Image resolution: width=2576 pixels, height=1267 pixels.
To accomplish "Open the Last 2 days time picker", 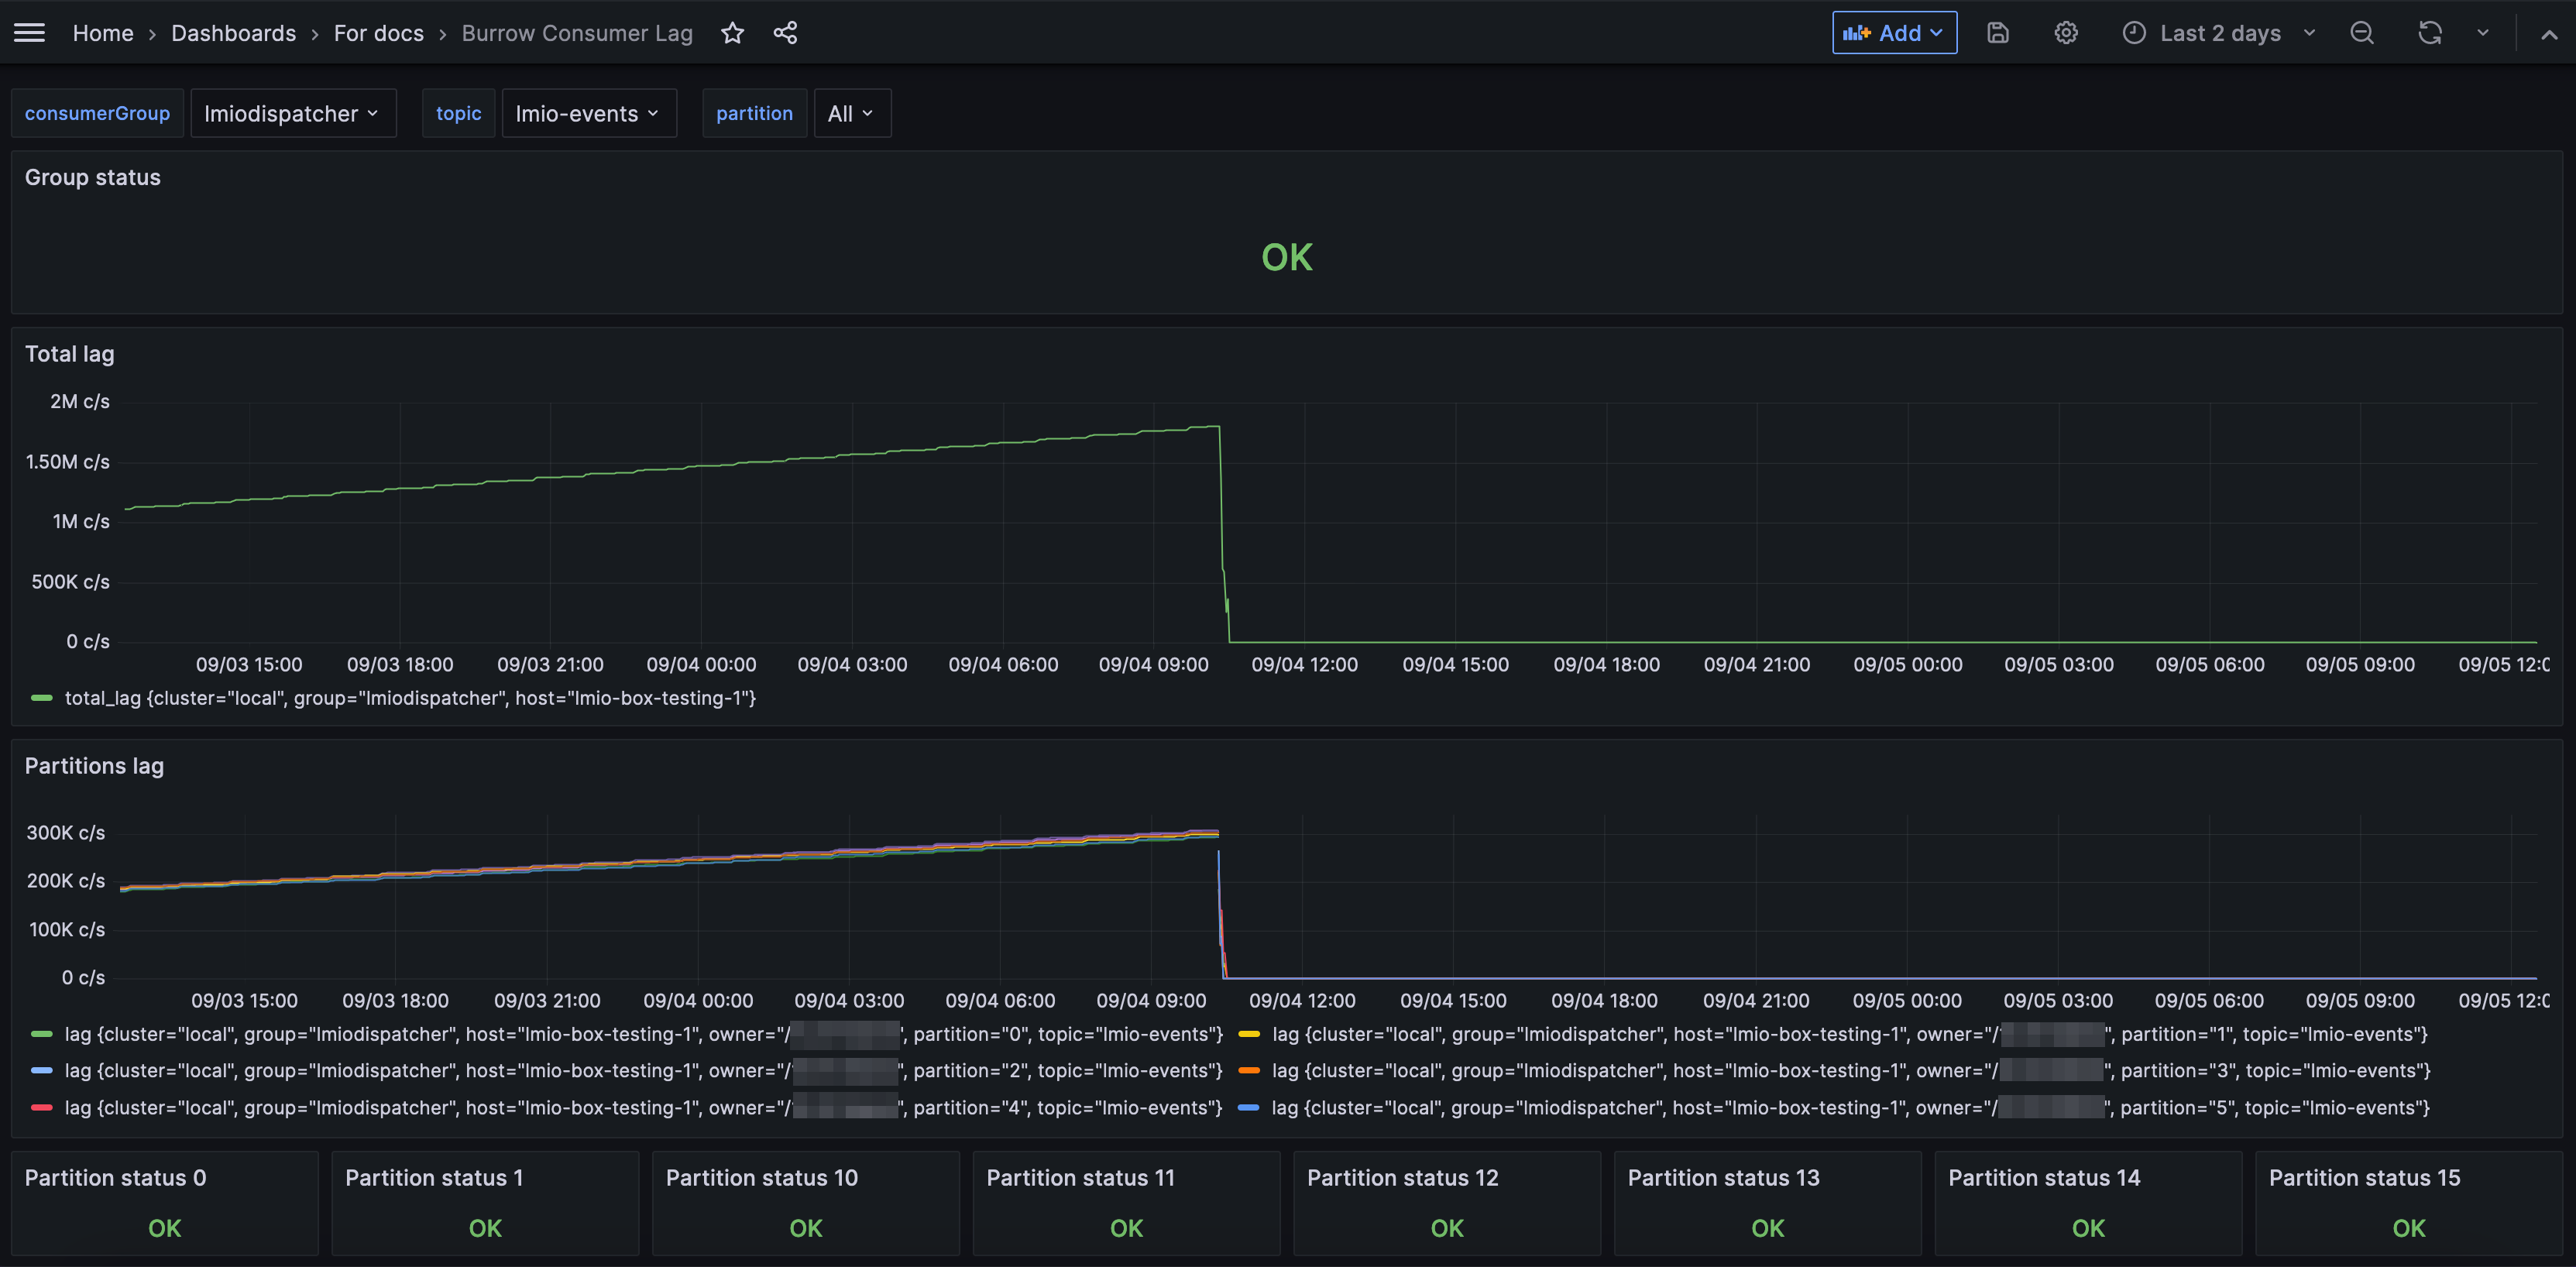I will [x=2218, y=33].
